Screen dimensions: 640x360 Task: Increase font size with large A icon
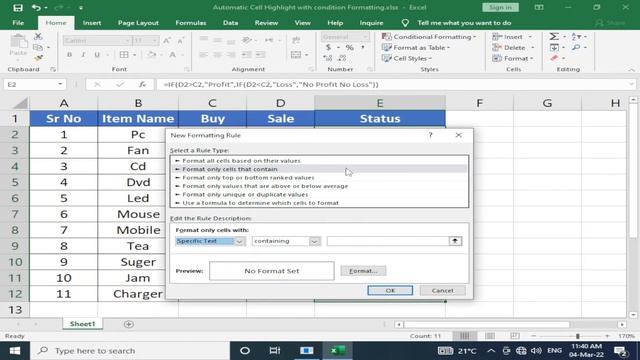click(x=167, y=40)
